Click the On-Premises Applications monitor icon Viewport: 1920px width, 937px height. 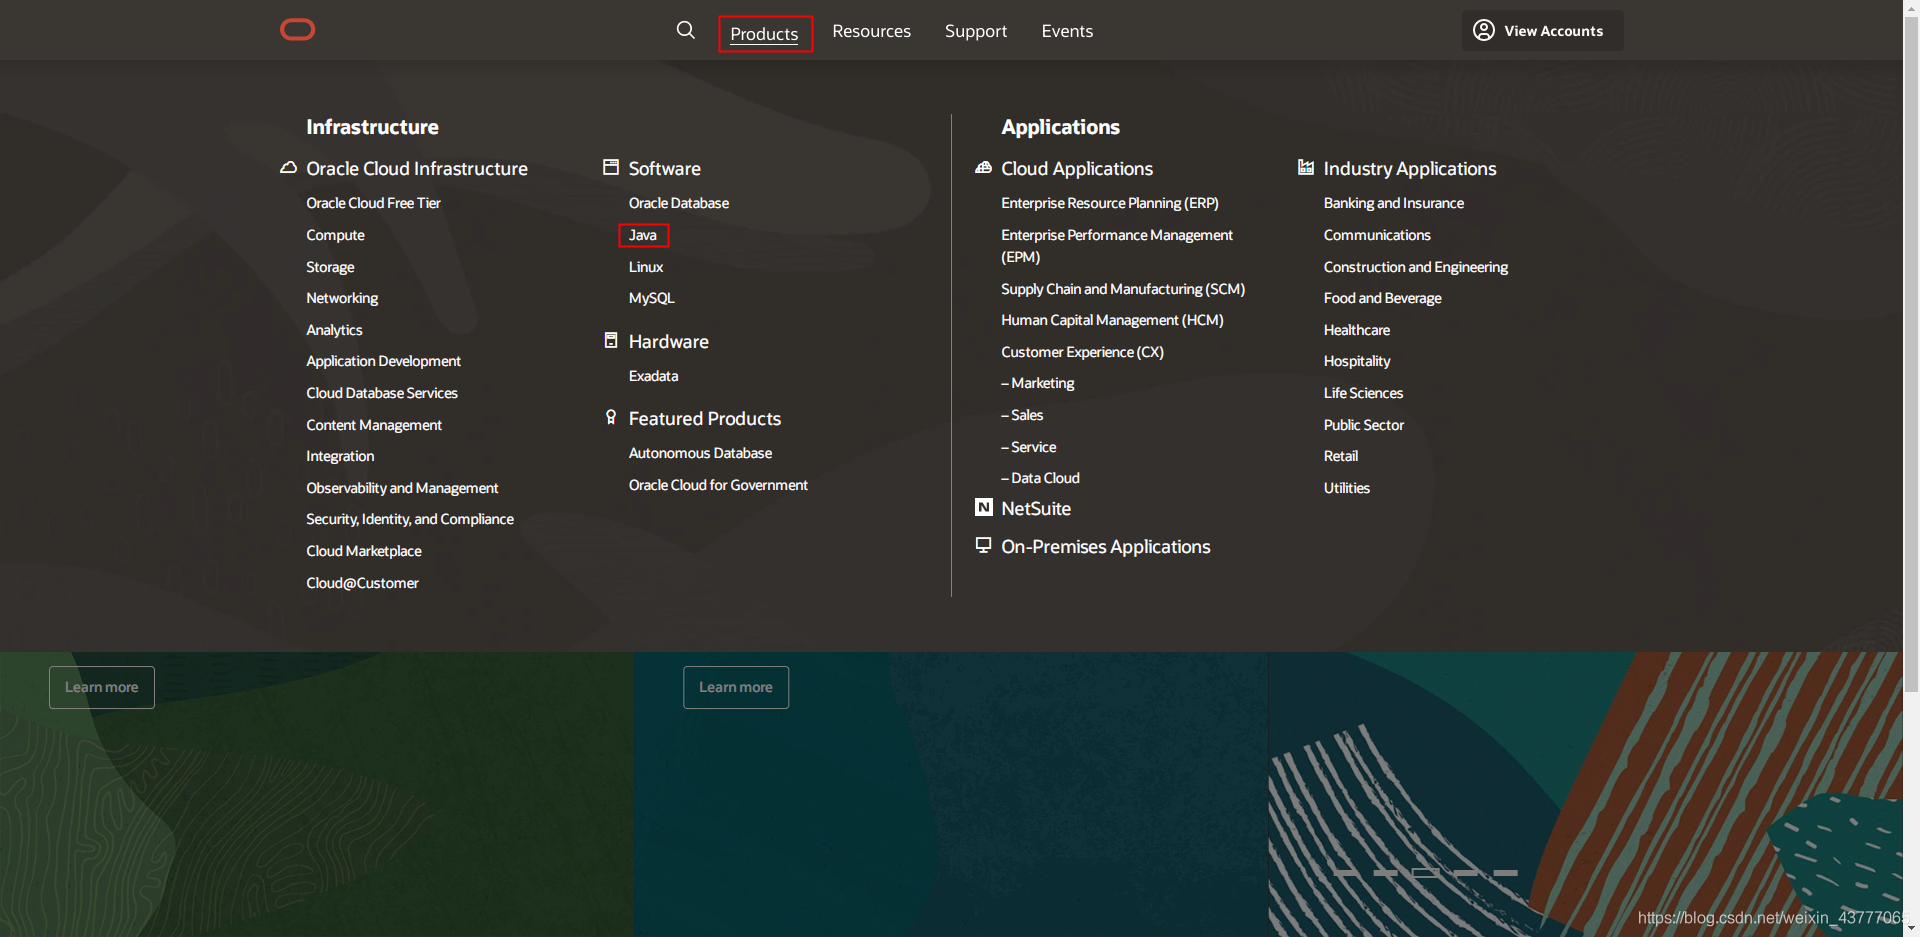[984, 545]
